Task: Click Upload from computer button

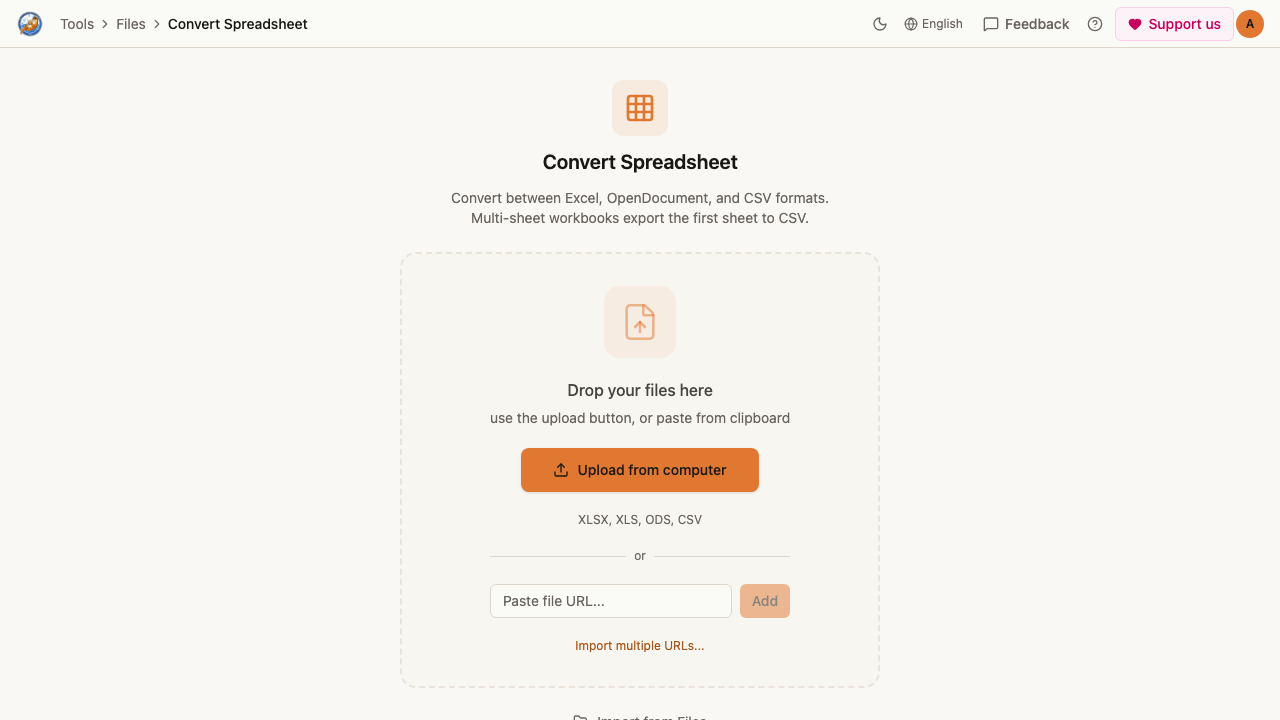Action: 640,470
